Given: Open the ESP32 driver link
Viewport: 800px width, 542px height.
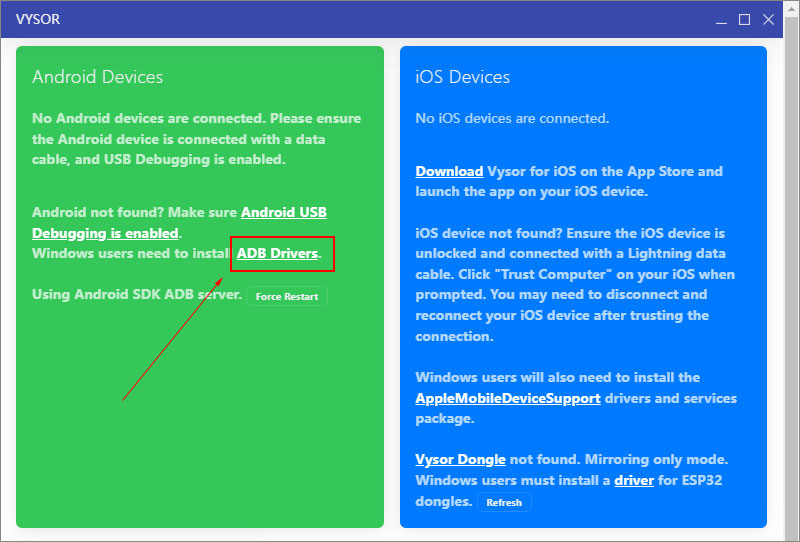Looking at the screenshot, I should point(634,480).
